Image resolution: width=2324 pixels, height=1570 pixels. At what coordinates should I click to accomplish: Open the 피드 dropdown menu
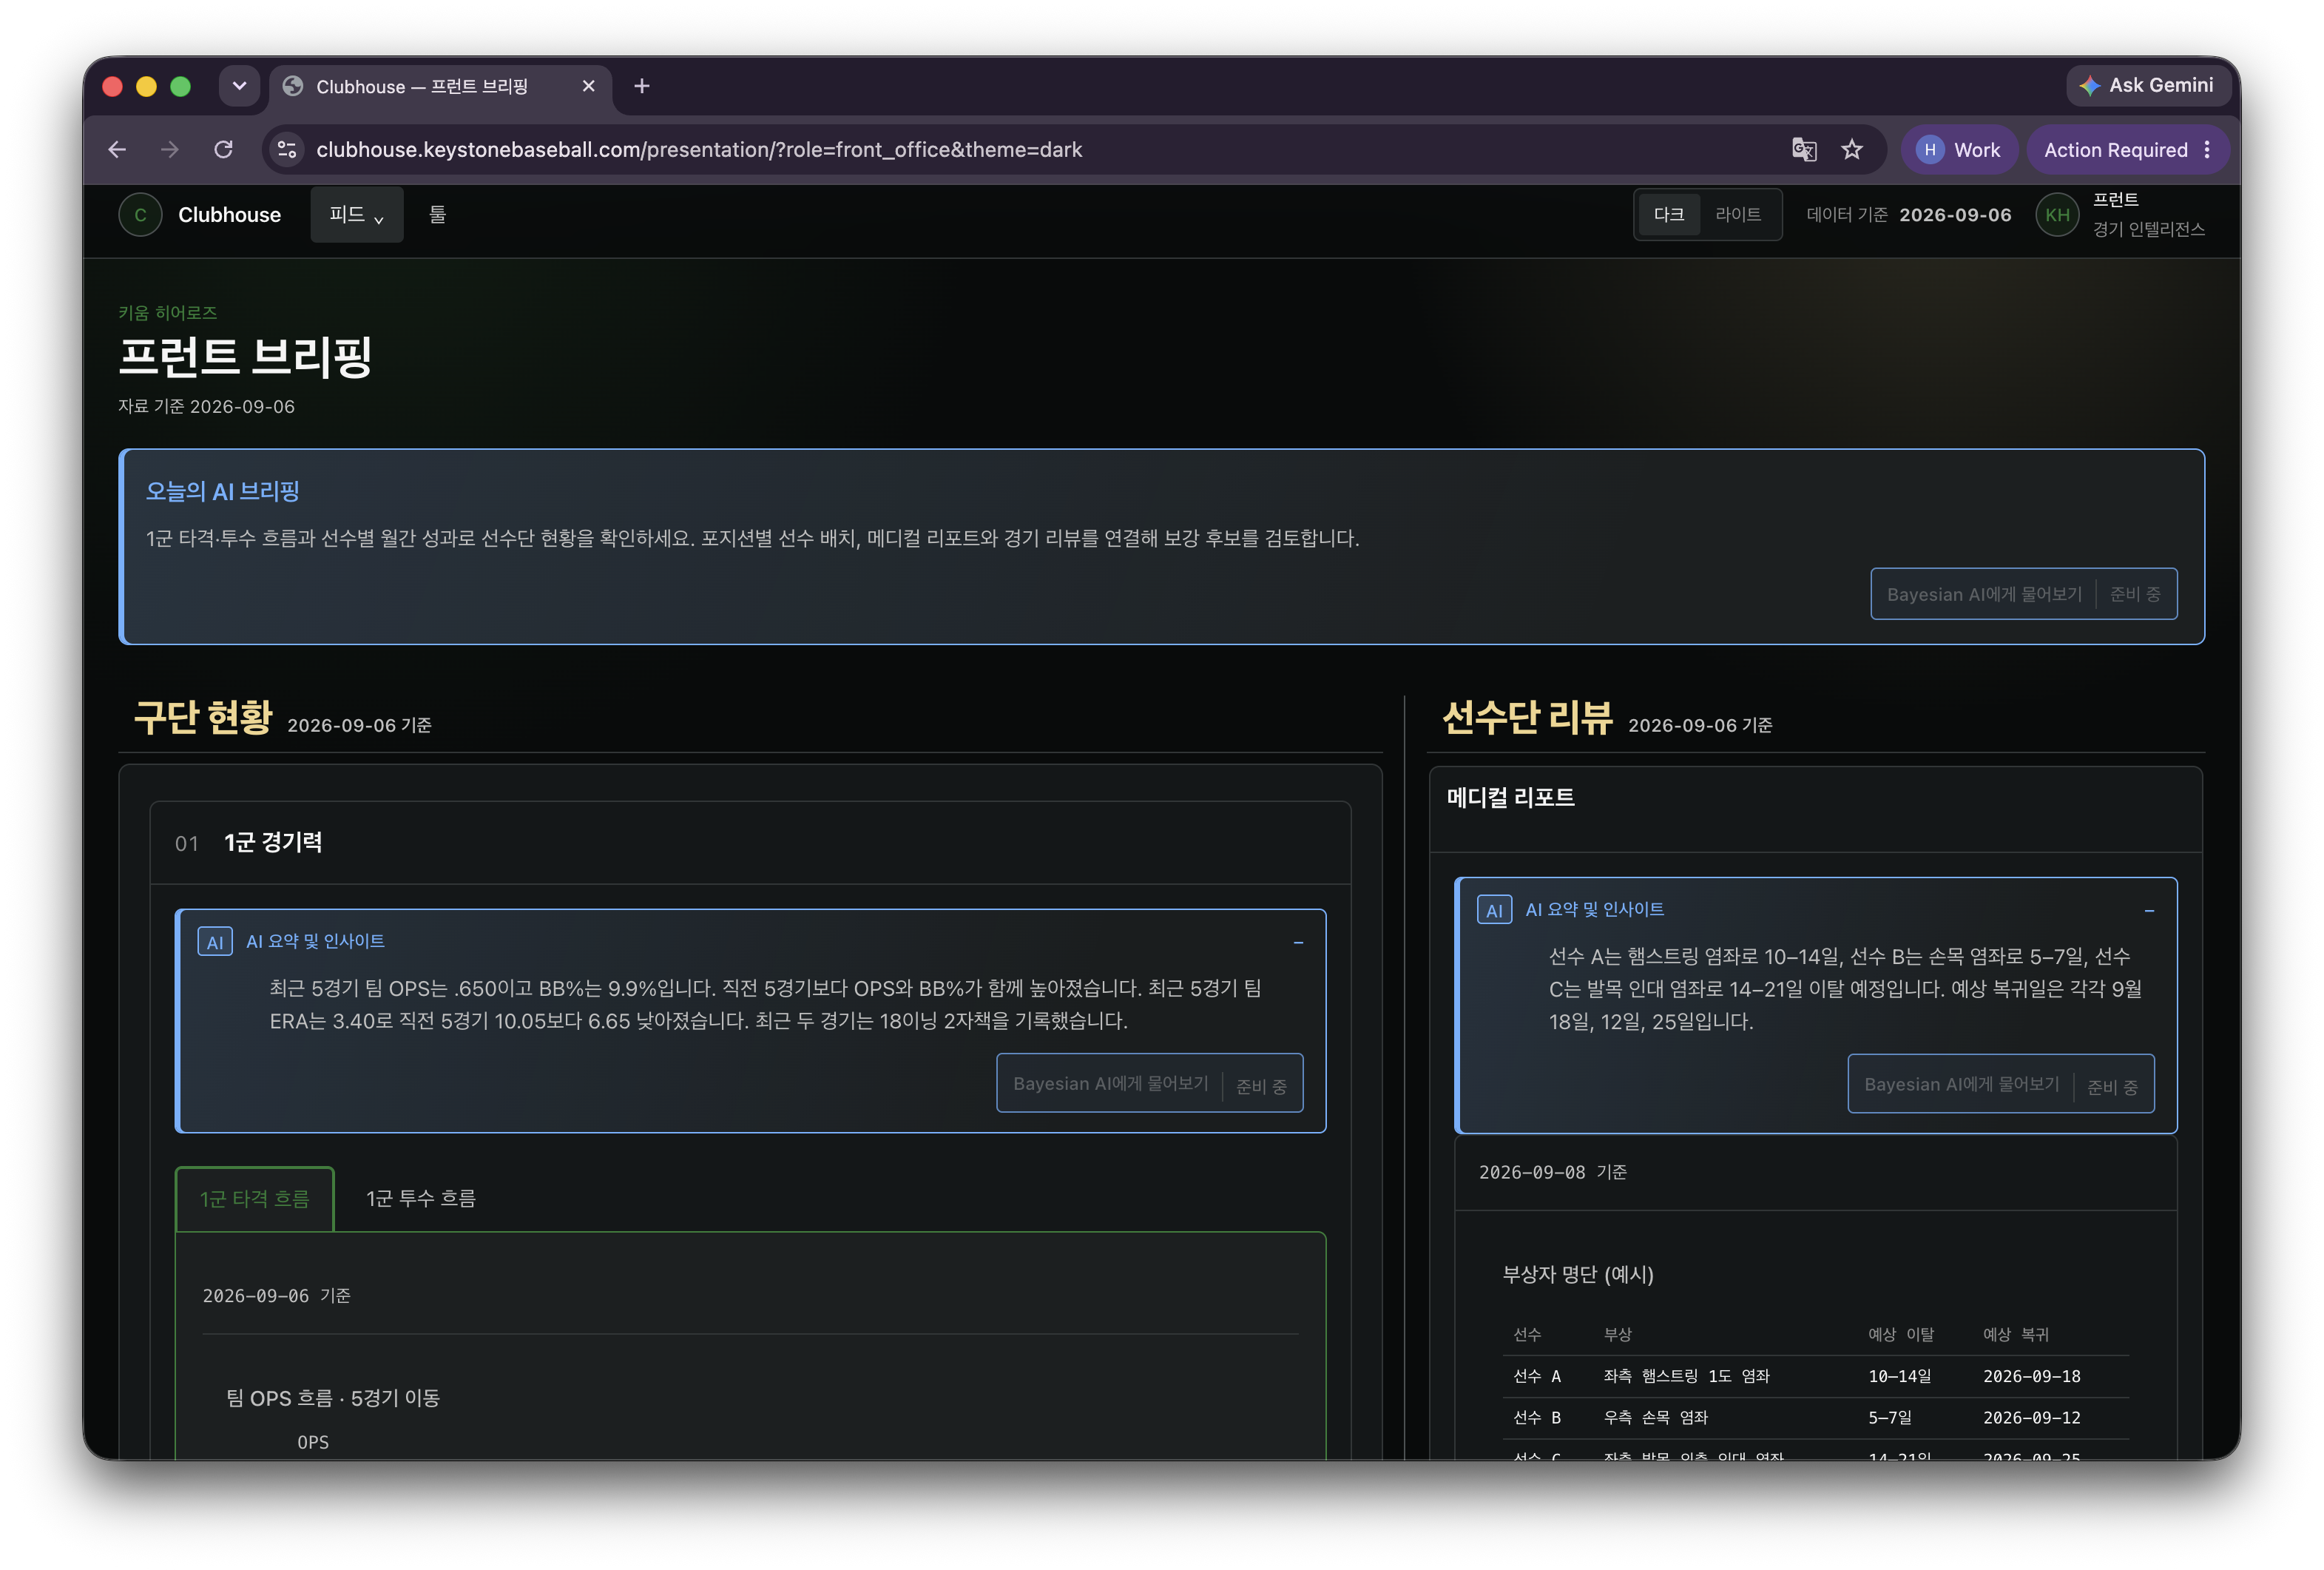coord(357,215)
